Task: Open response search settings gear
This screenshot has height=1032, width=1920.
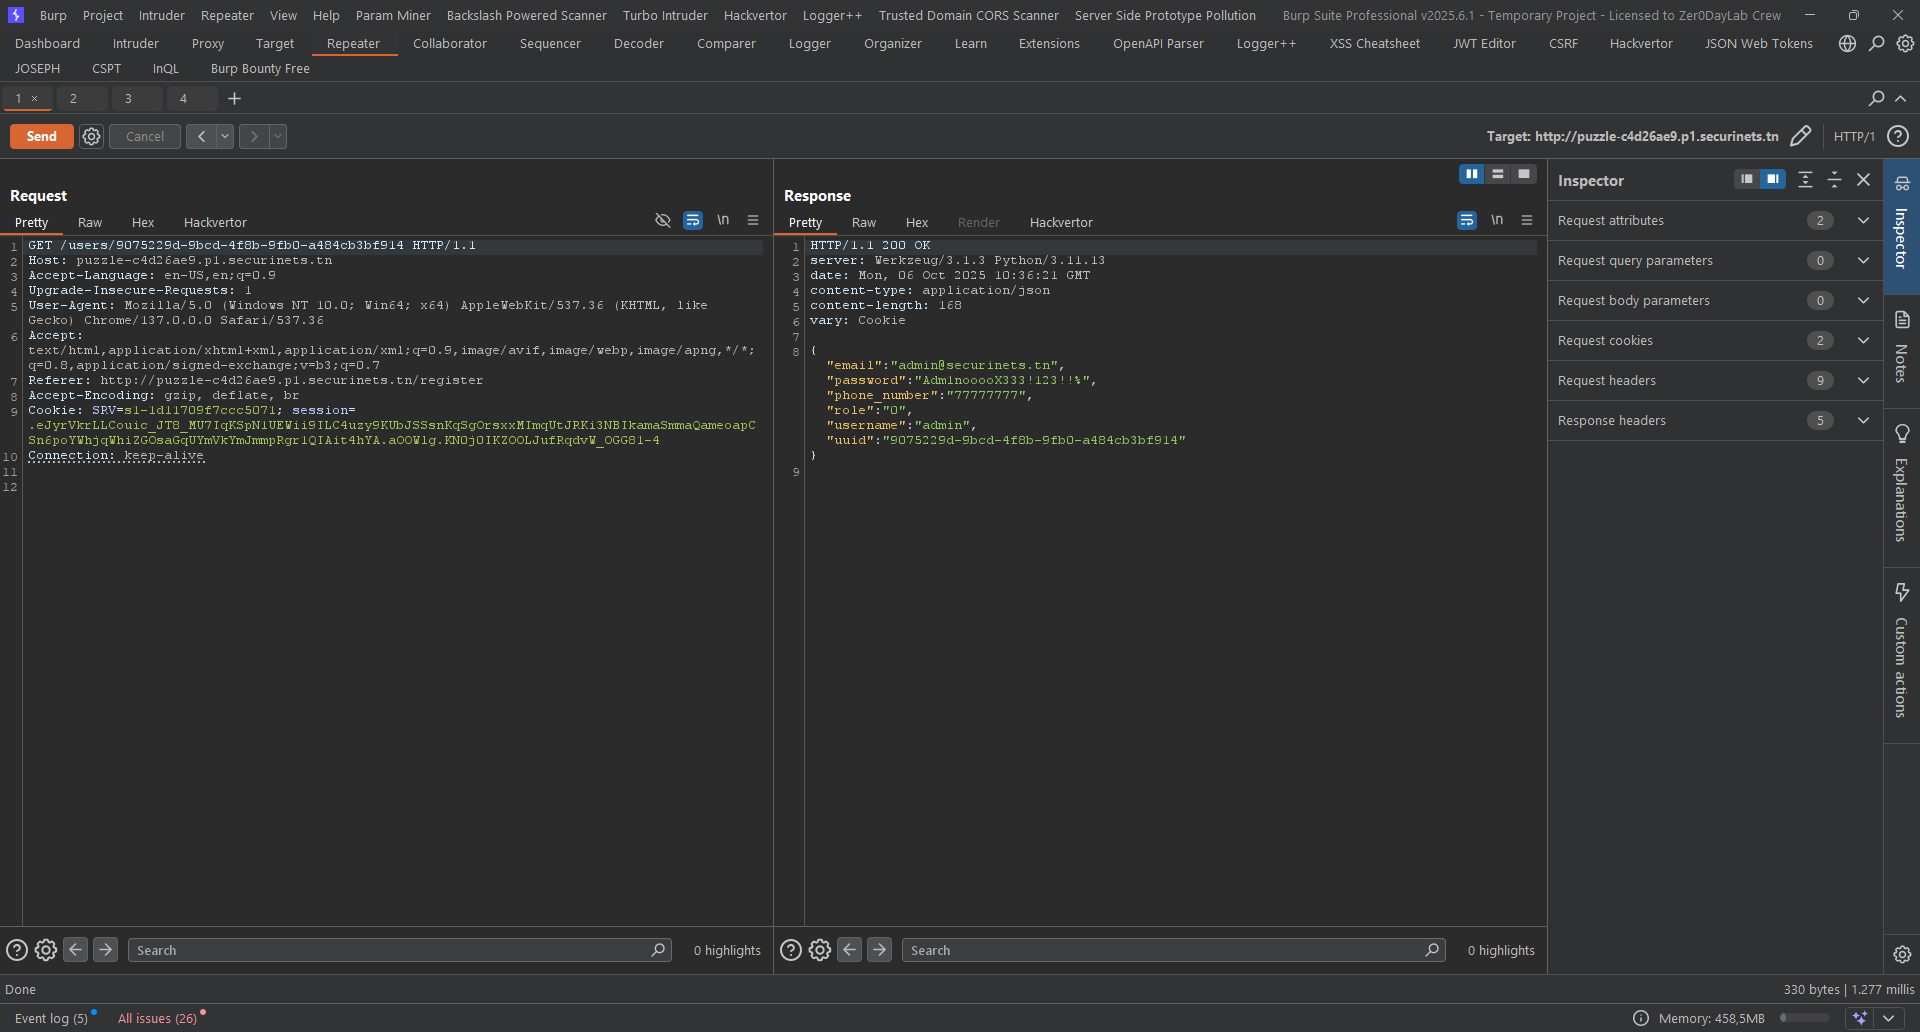Action: tap(820, 950)
